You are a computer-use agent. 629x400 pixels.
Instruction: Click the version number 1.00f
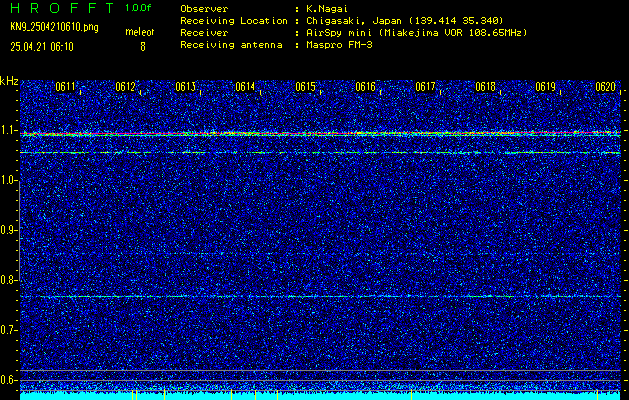pyautogui.click(x=138, y=8)
